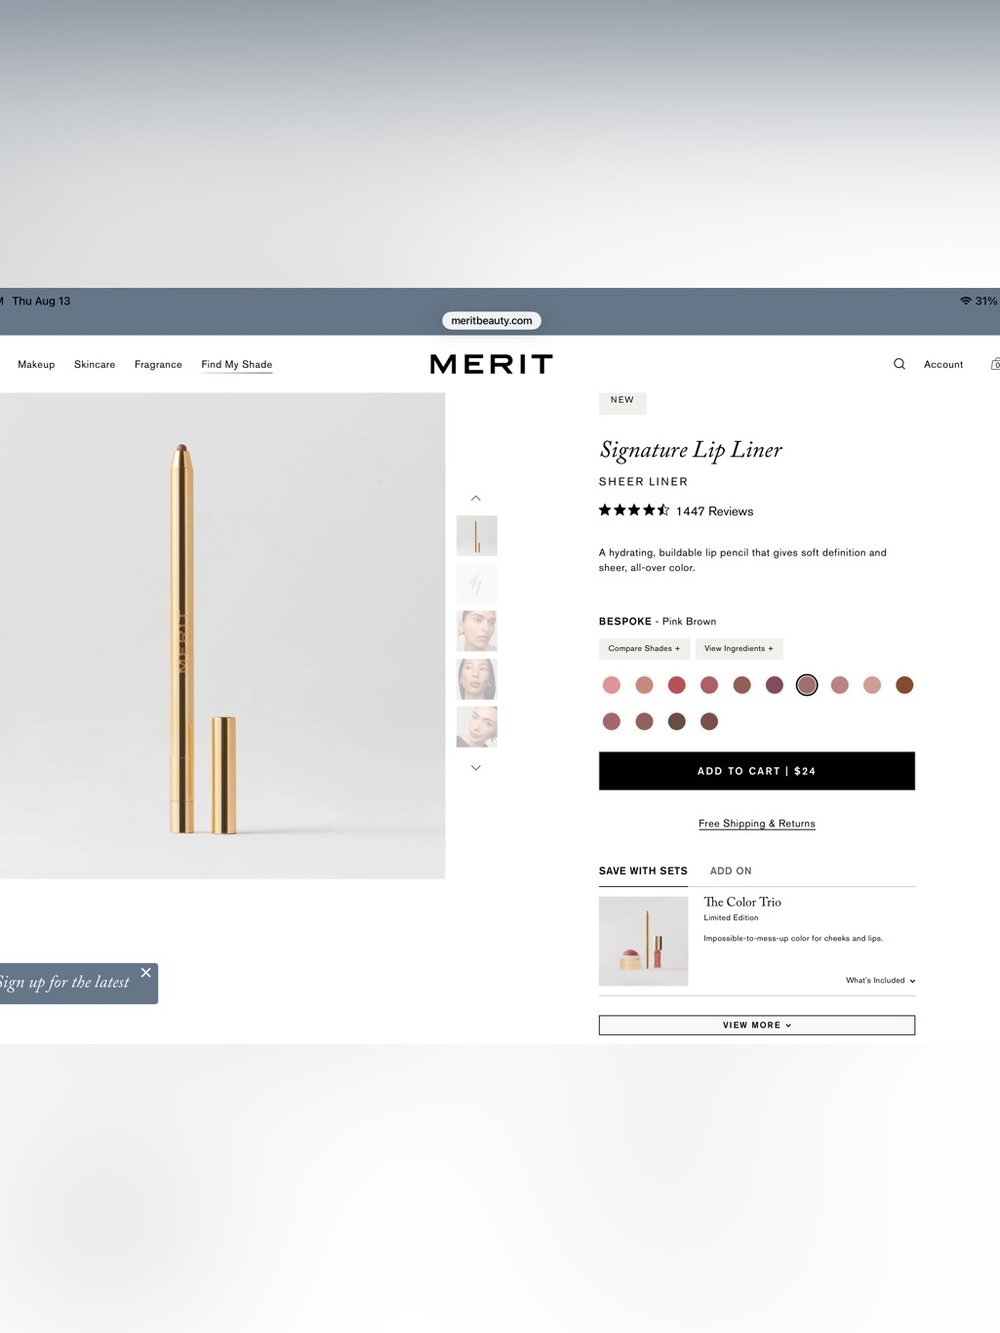Open fourth thumbnail of model face
This screenshot has width=1000, height=1333.
(x=477, y=679)
